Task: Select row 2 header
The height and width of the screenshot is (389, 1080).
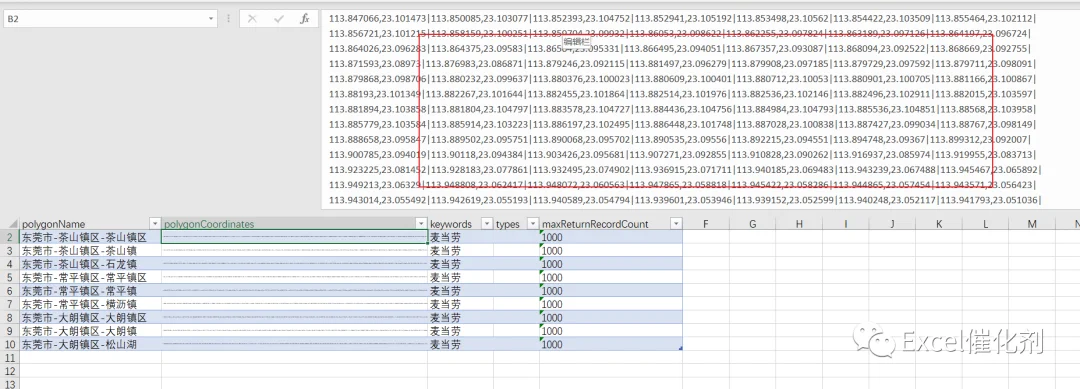Action: point(10,238)
